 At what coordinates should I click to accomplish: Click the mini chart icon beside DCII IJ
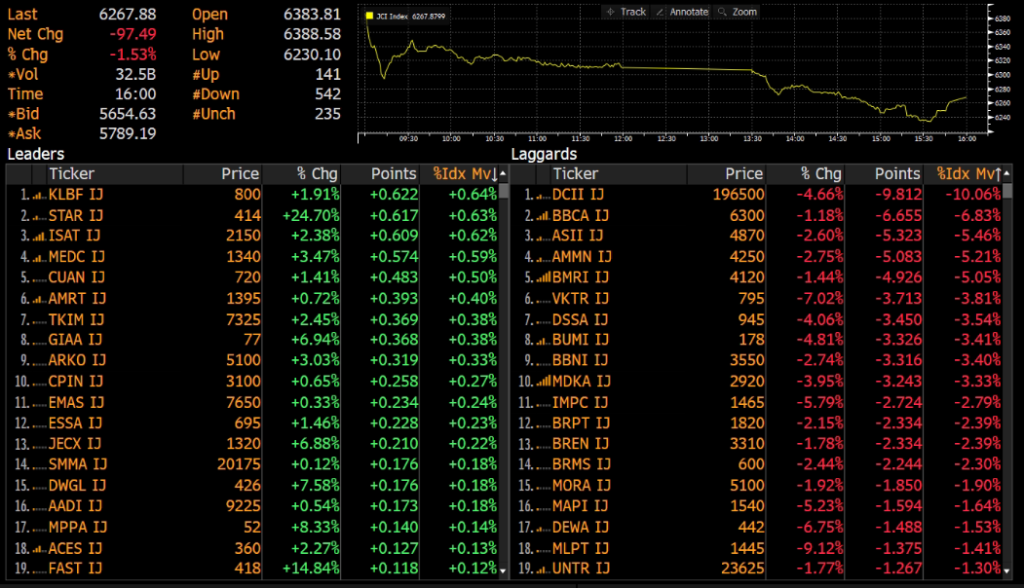click(543, 195)
